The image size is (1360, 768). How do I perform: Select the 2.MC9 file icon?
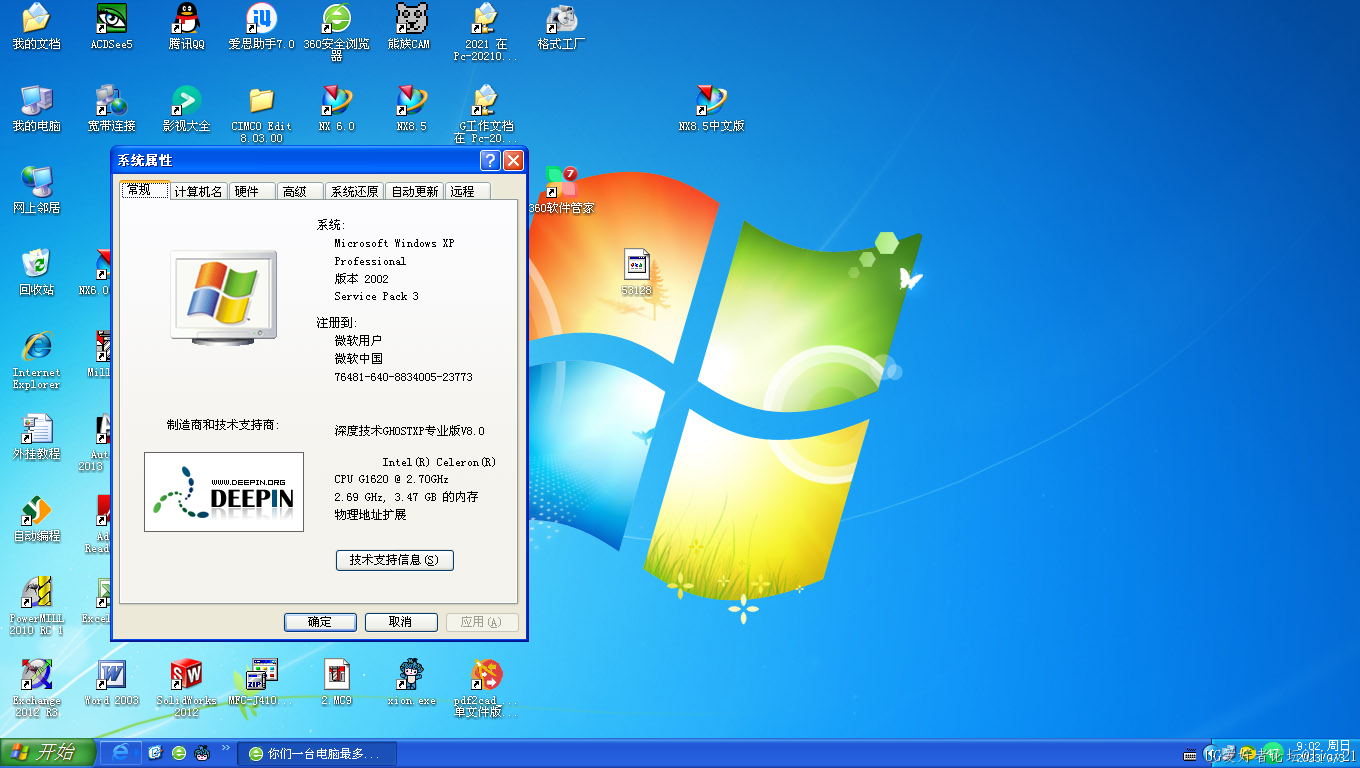(336, 683)
